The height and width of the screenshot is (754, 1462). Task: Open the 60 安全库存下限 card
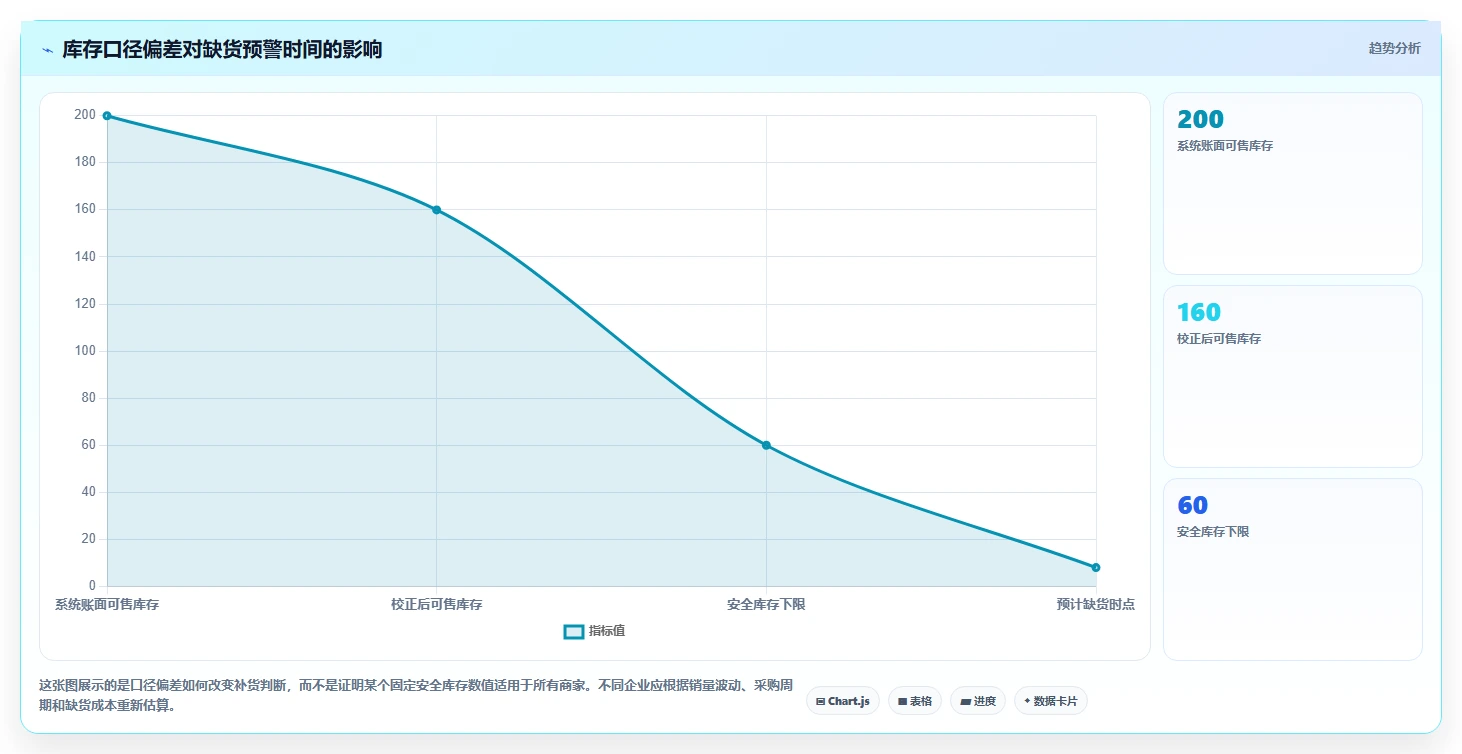(x=1292, y=569)
